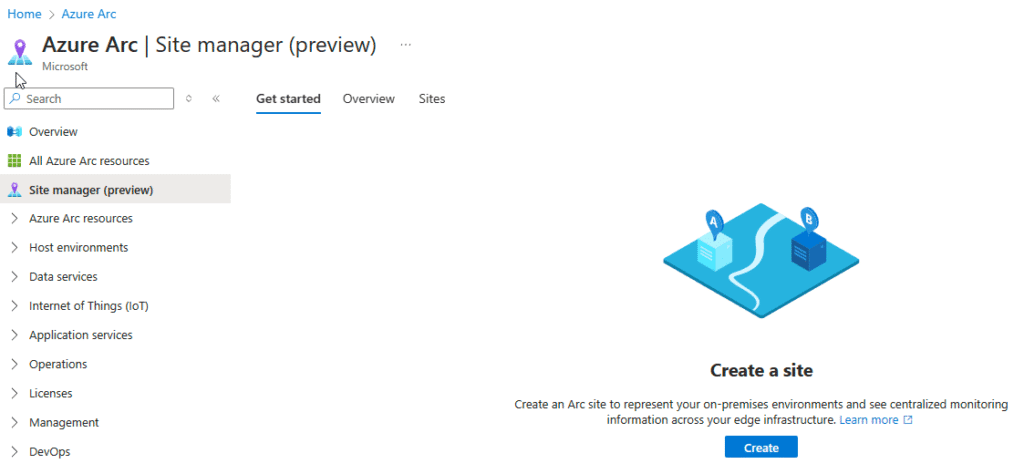Click the Create a site illustration
This screenshot has height=474, width=1024.
coord(761,261)
